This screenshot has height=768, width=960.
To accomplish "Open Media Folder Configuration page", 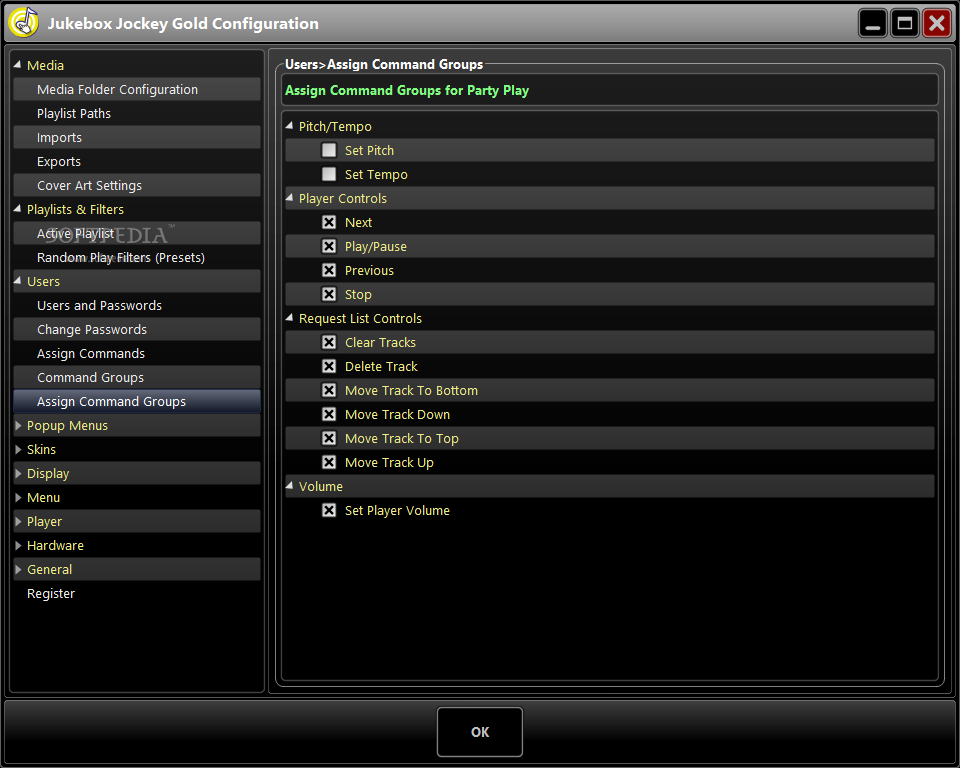I will coord(137,89).
